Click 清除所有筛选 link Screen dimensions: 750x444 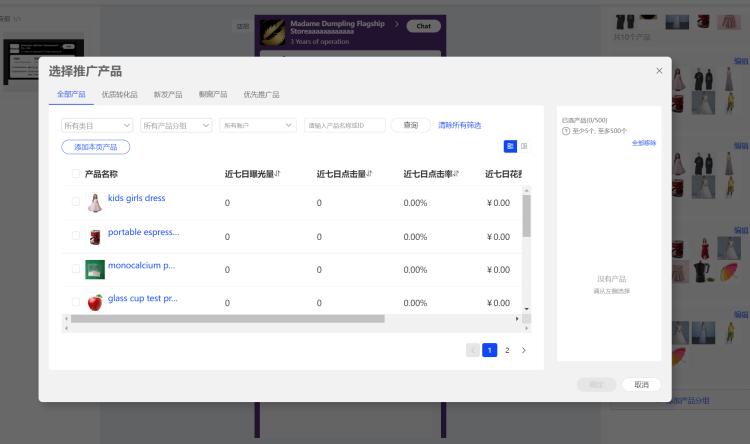click(459, 125)
